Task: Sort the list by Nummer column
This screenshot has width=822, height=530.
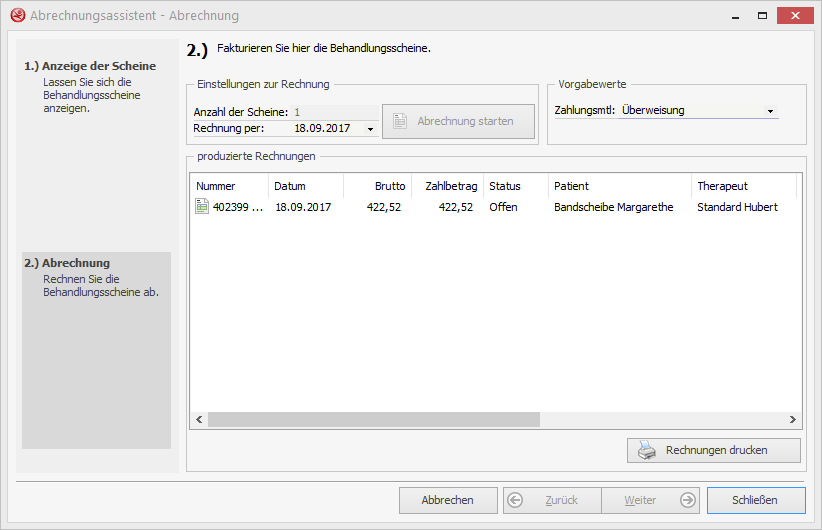Action: (228, 186)
